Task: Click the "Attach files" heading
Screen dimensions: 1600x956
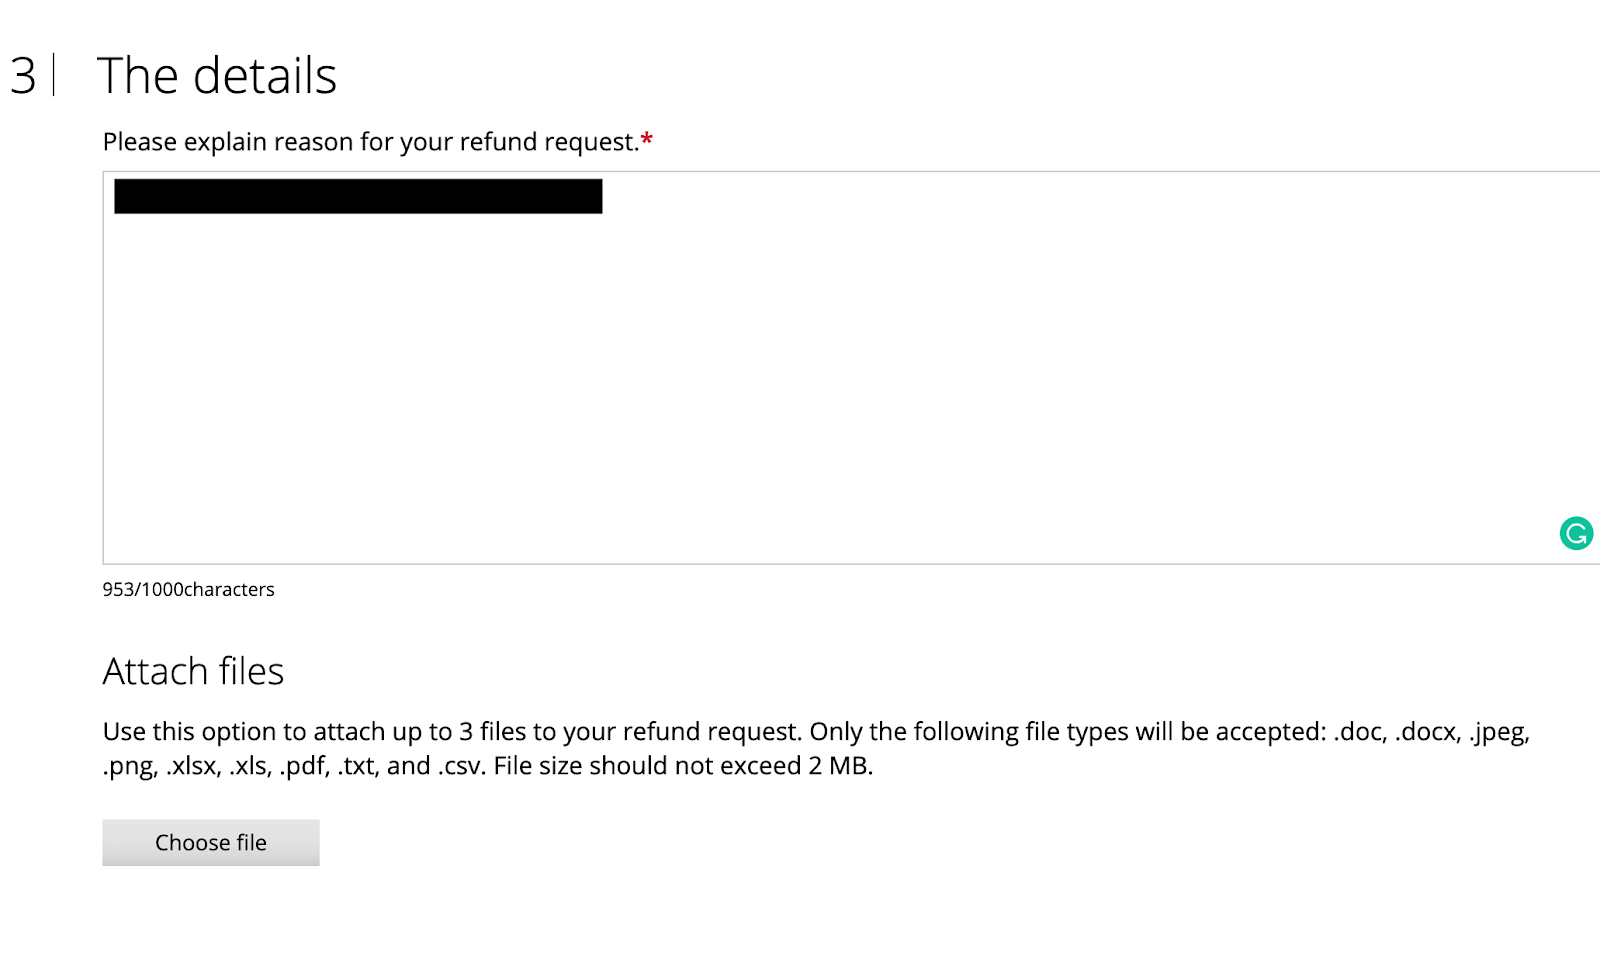Action: click(193, 671)
